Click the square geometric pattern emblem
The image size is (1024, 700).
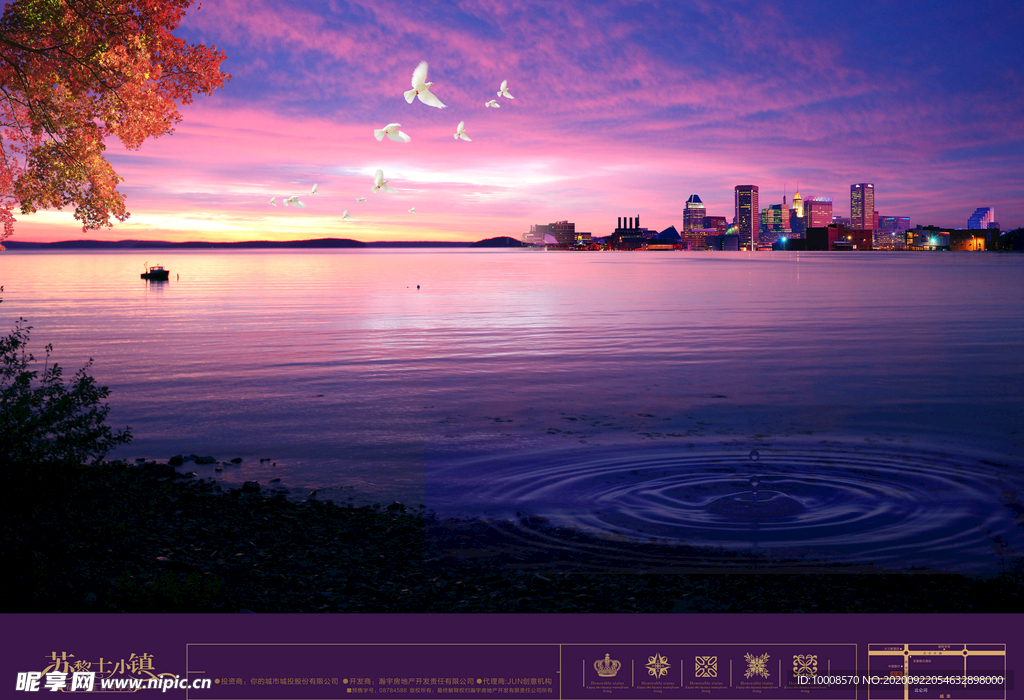(706, 666)
